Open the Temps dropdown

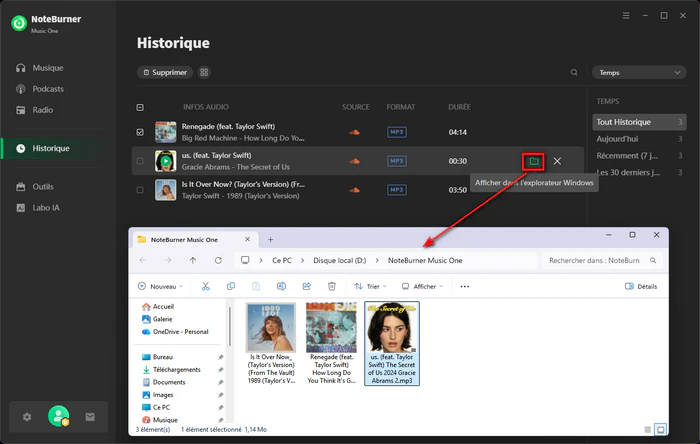tap(638, 73)
